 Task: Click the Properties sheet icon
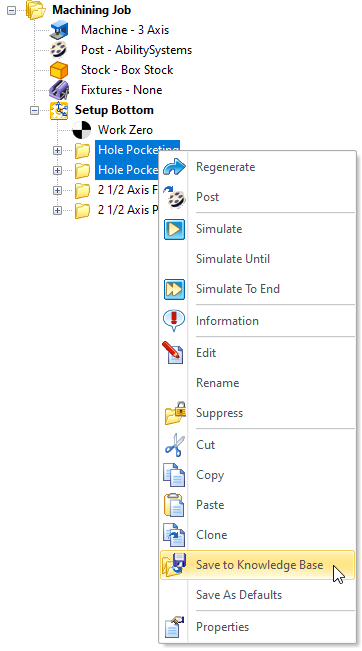[x=174, y=627]
